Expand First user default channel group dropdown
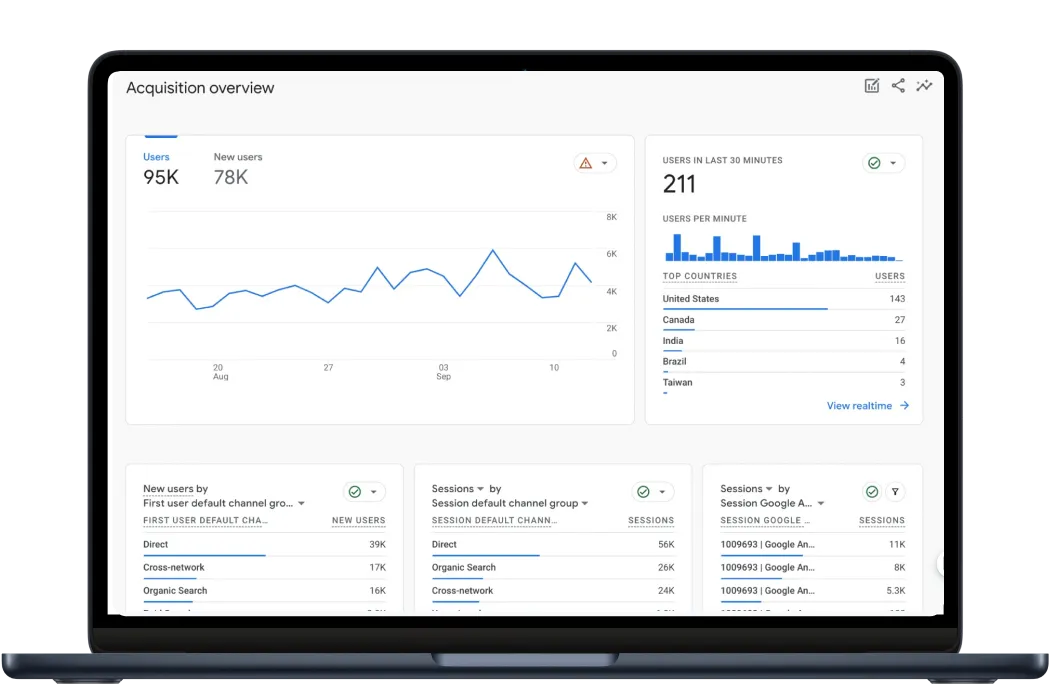This screenshot has width=1052, height=686. click(x=301, y=503)
